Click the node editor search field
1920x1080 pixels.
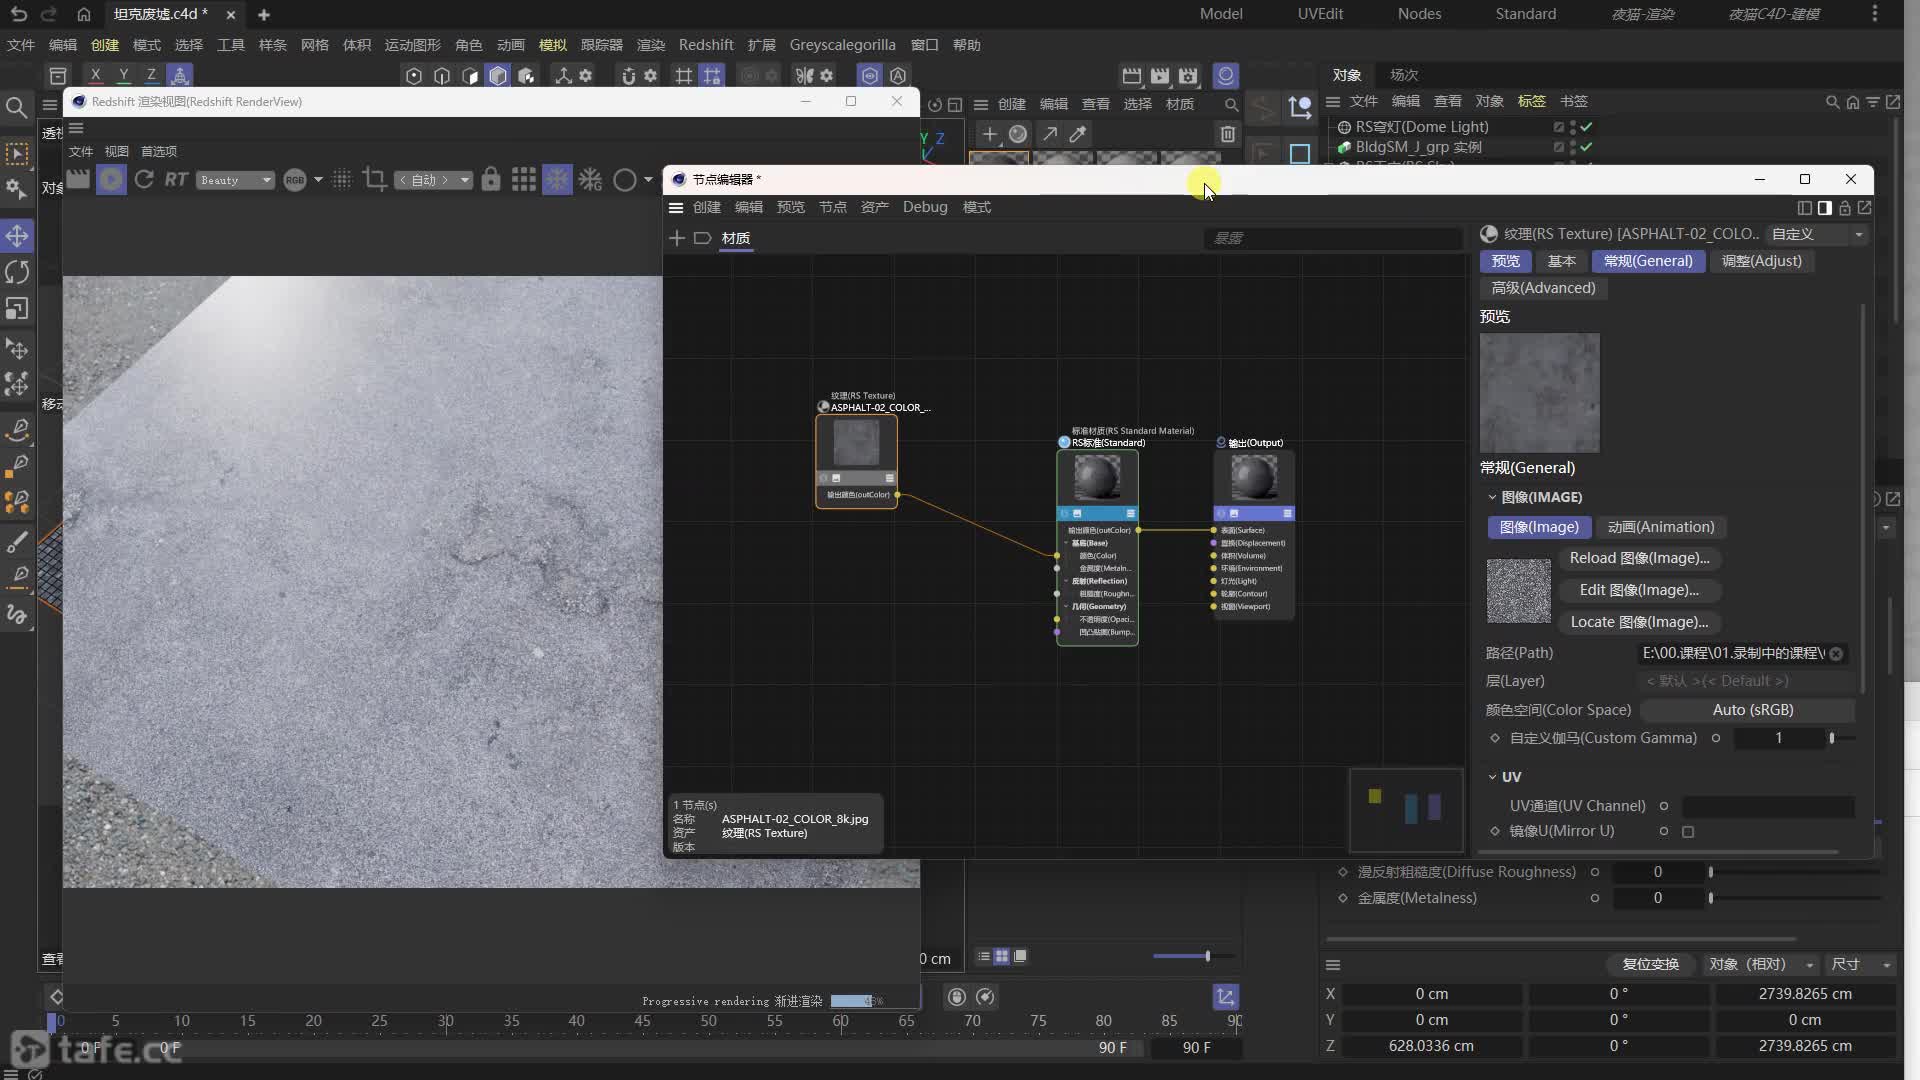(x=1333, y=238)
